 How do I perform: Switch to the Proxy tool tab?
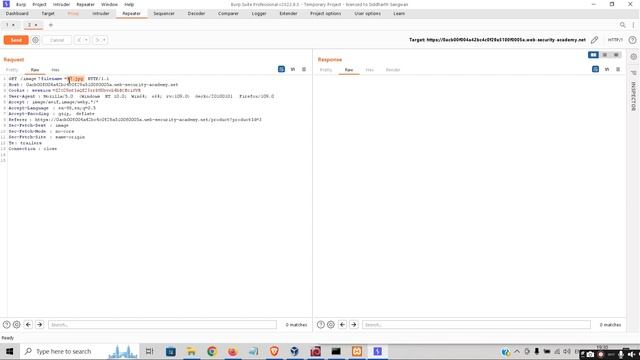point(73,13)
